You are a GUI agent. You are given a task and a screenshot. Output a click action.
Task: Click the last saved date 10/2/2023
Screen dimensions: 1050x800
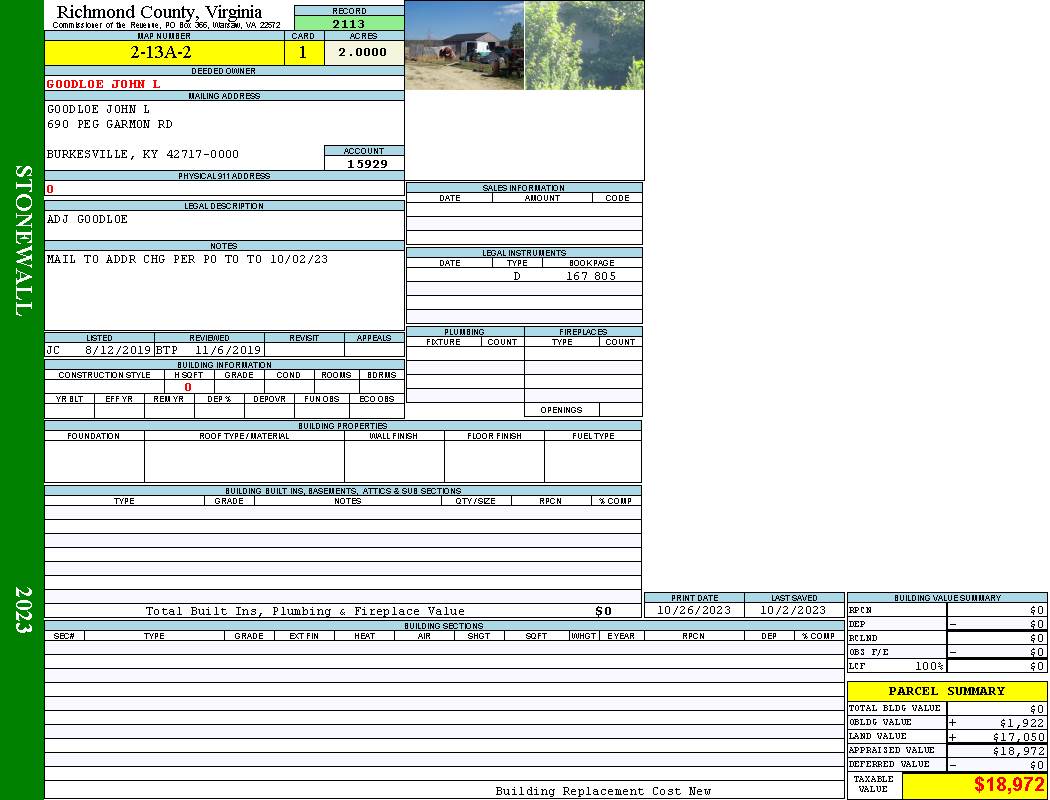[x=793, y=610]
